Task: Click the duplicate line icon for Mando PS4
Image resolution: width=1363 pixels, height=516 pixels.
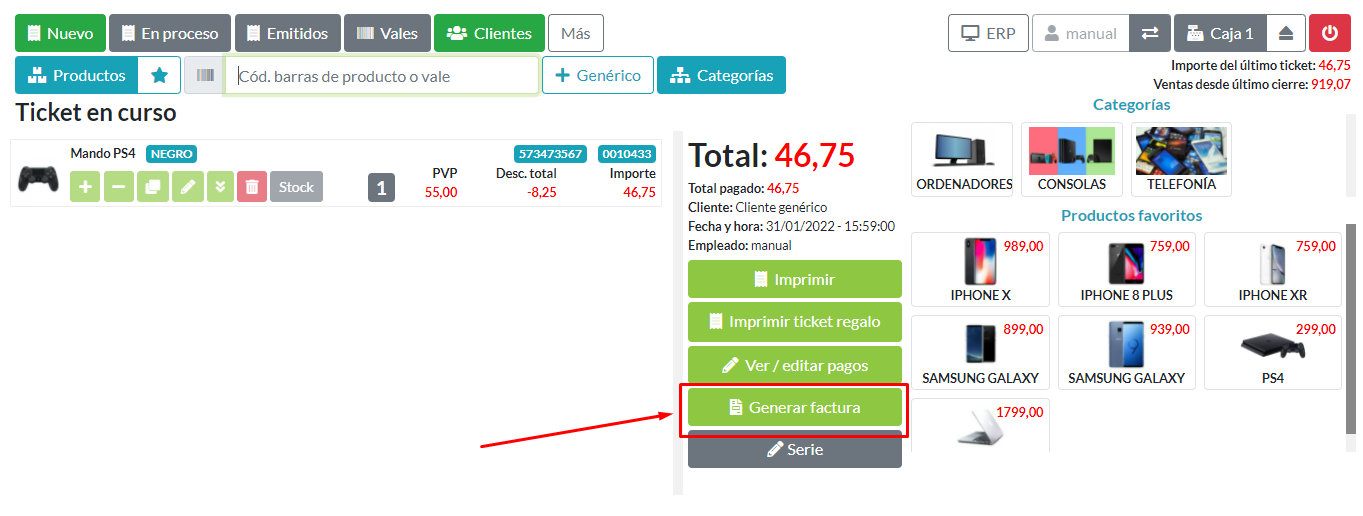Action: [152, 187]
